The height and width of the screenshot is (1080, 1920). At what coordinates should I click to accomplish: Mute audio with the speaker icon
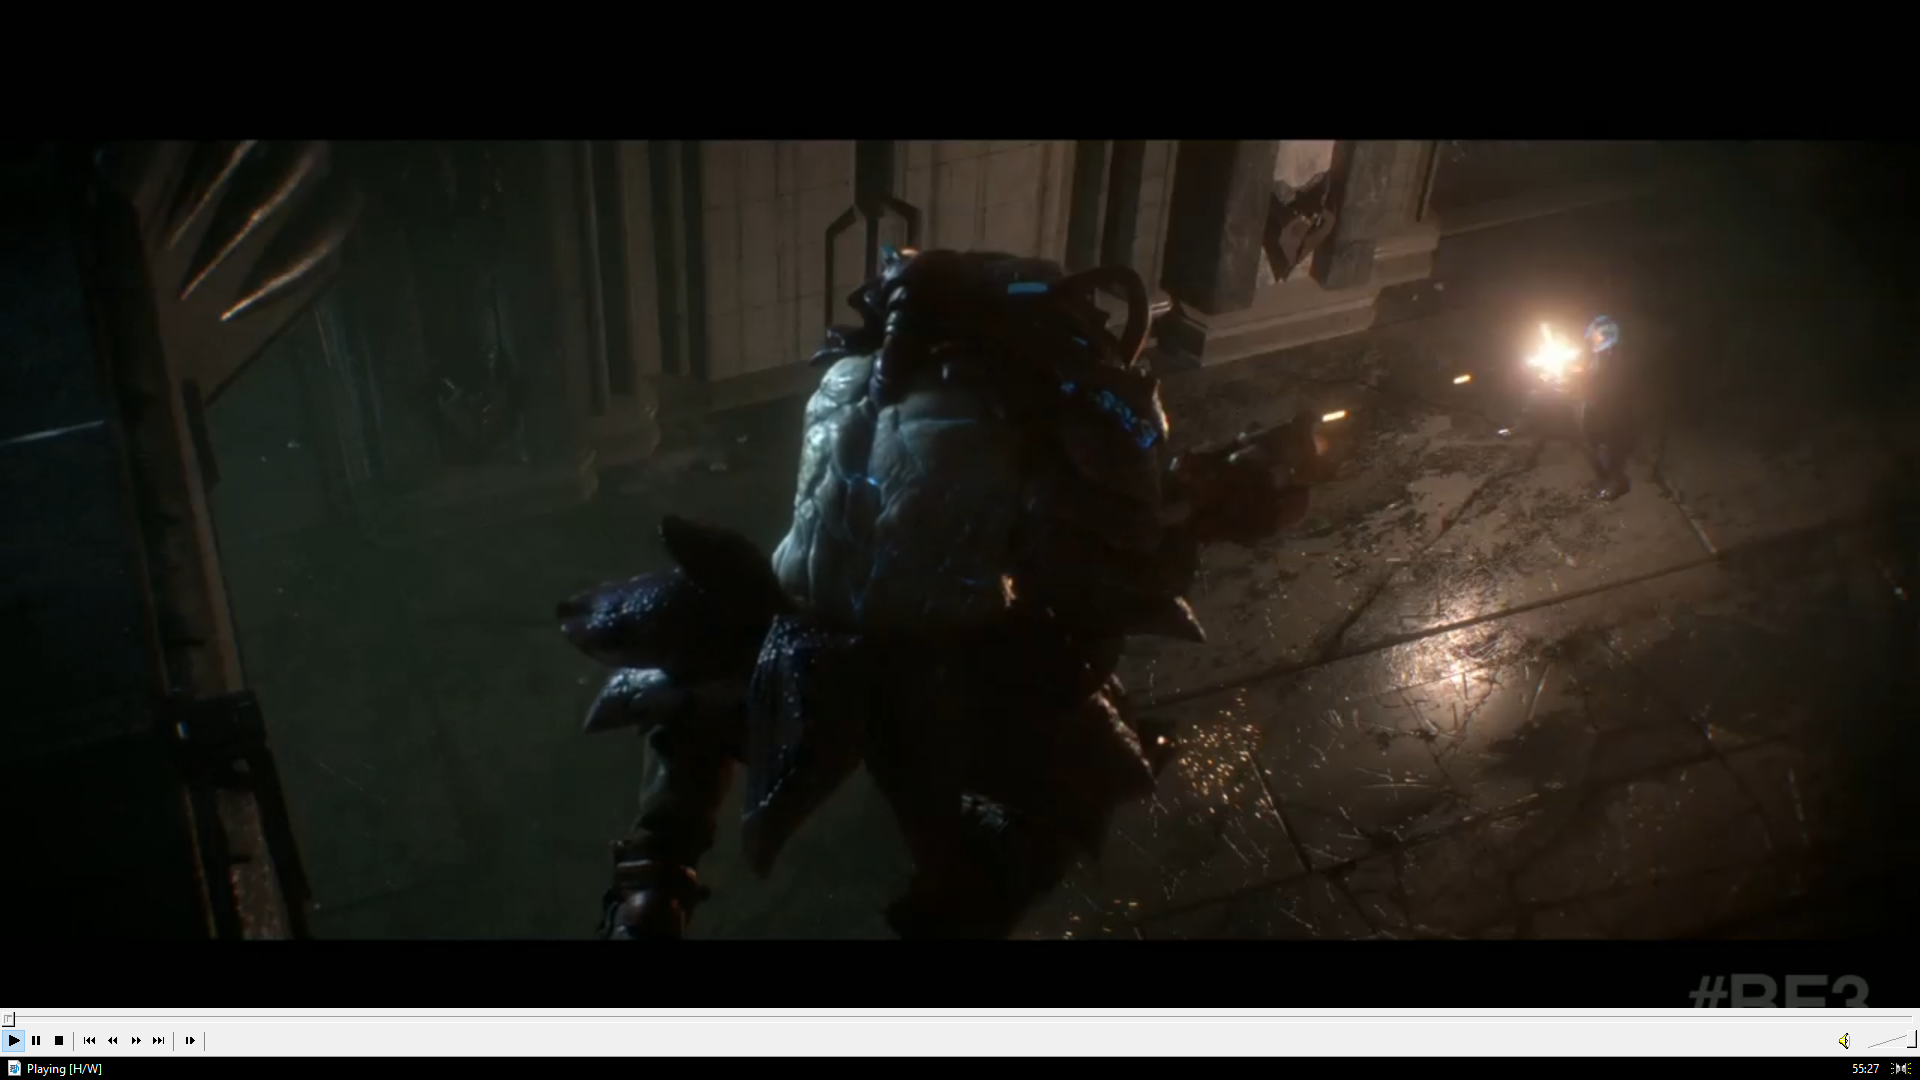pyautogui.click(x=1844, y=1041)
